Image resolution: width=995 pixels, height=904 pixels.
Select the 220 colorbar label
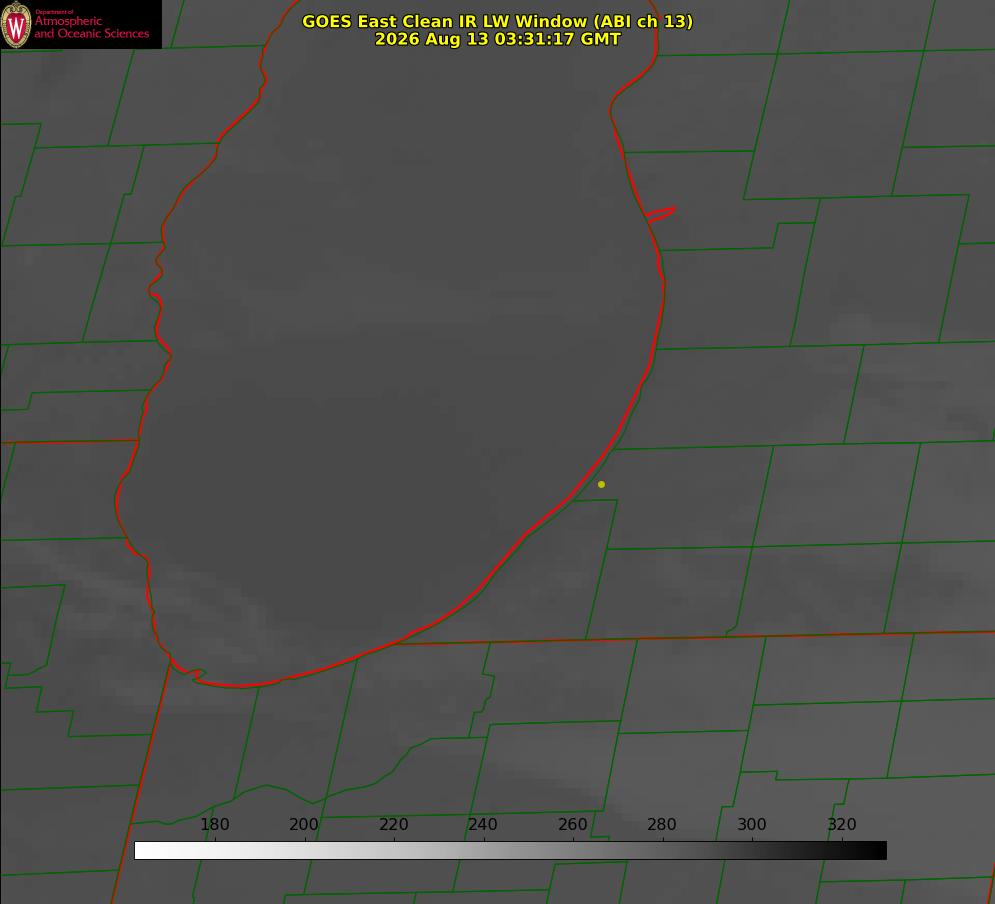point(393,824)
